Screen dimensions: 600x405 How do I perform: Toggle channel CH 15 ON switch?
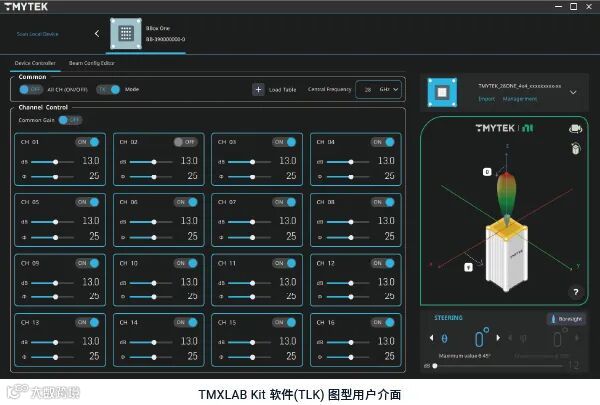pos(284,323)
